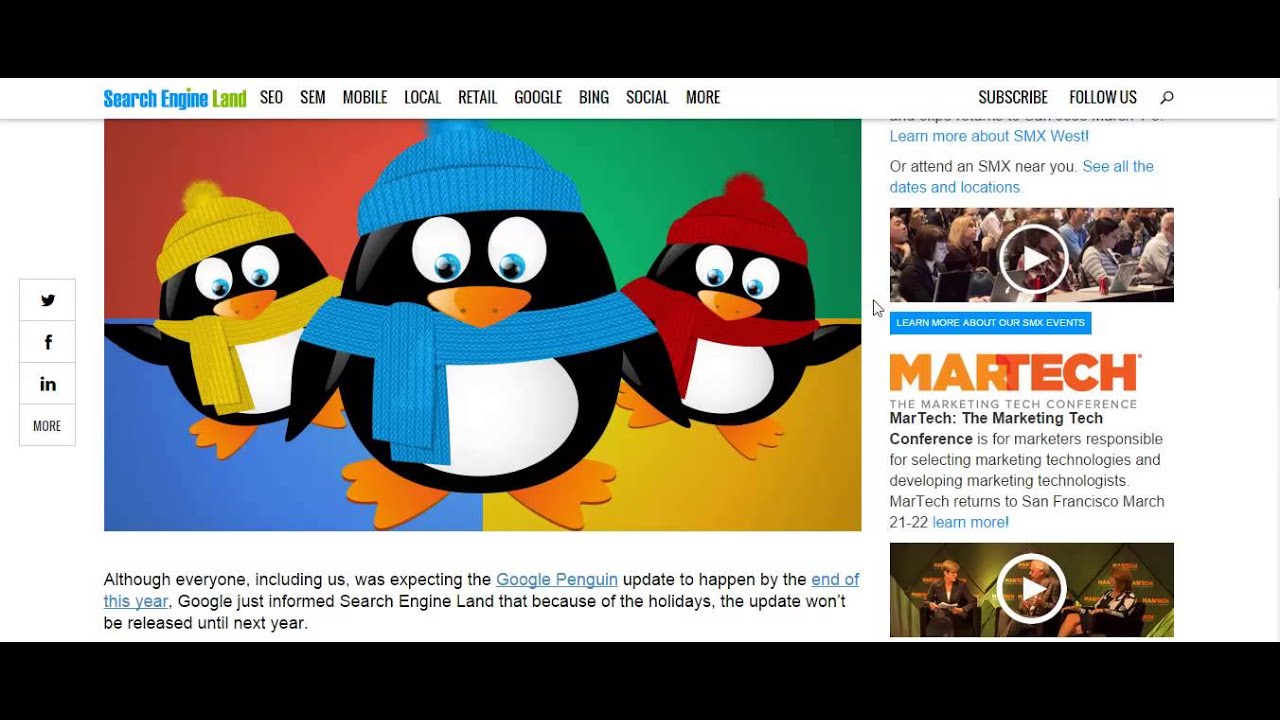This screenshot has height=720, width=1280.
Task: Open the RETAIL menu item
Action: (477, 97)
